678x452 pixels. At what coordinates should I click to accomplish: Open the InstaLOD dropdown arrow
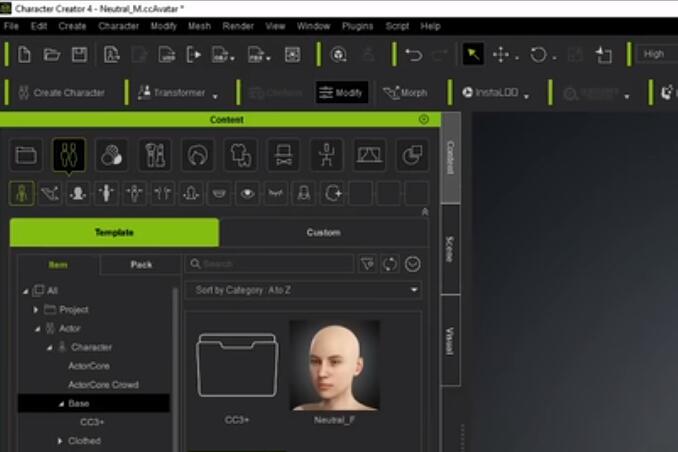click(526, 96)
